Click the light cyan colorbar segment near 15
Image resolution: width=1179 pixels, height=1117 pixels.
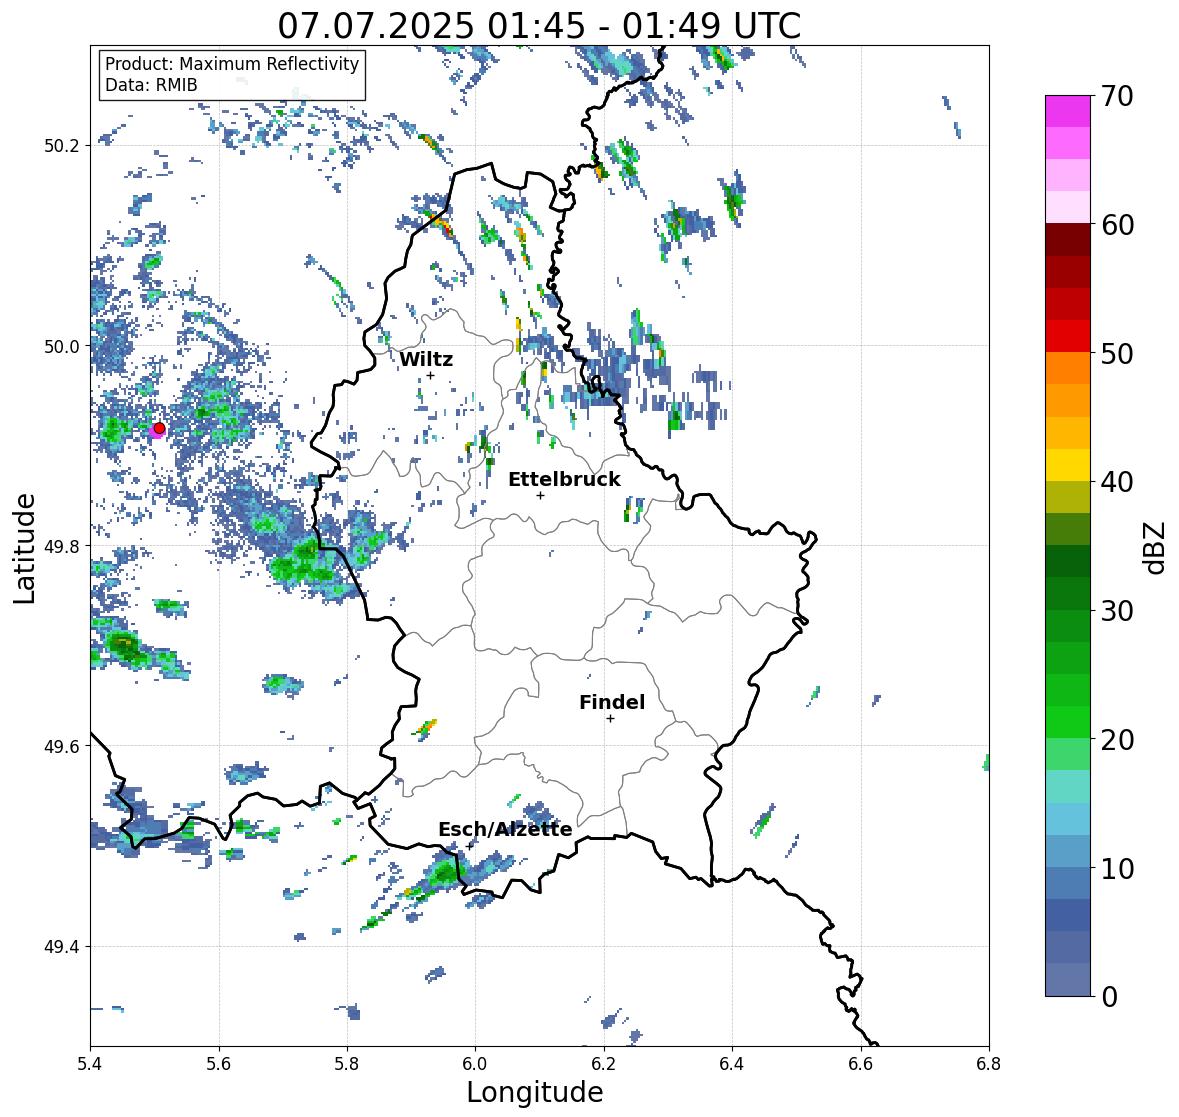(x=1068, y=787)
